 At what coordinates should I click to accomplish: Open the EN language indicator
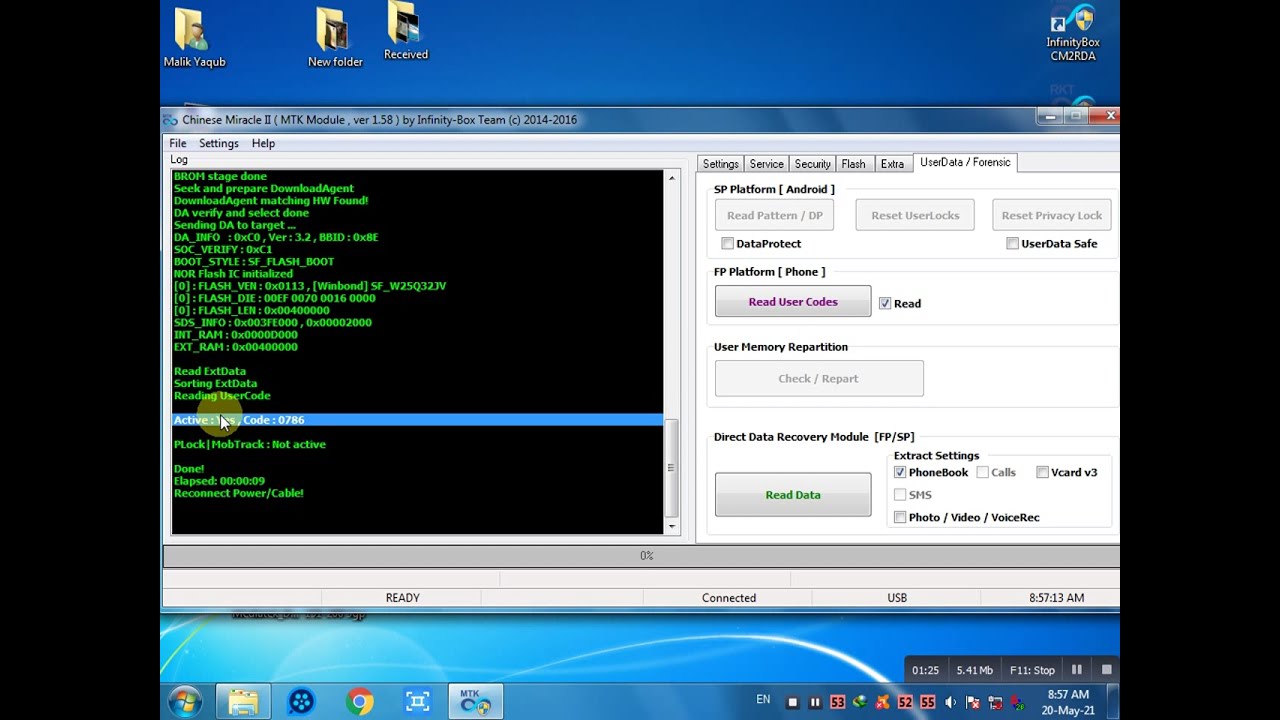tap(763, 700)
